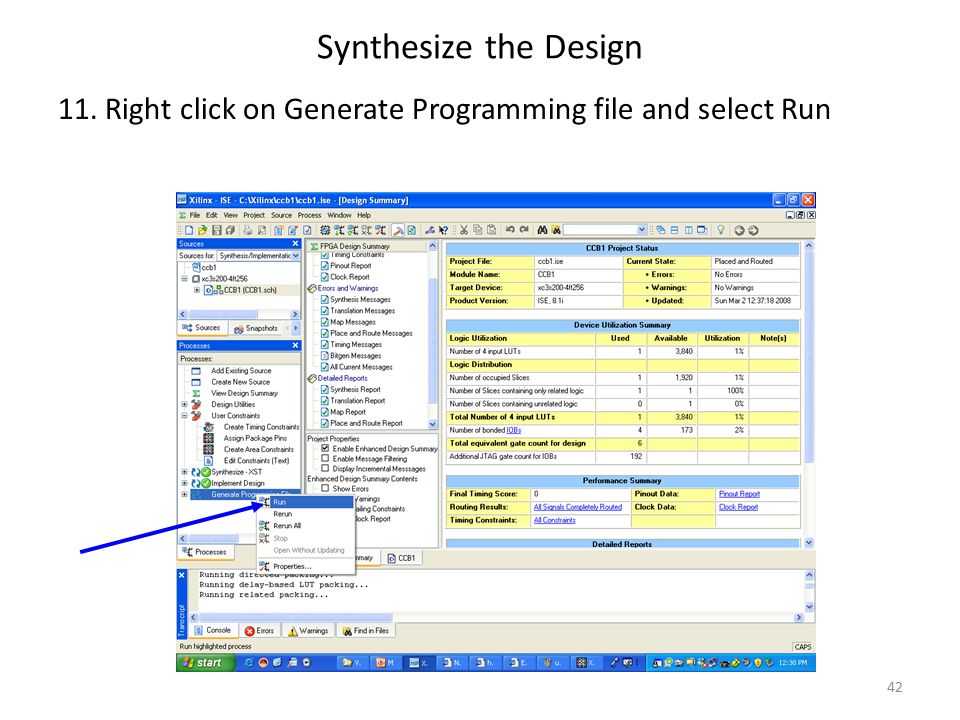Click the design summary tree vertical scrollbar
This screenshot has height=720, width=960.
pos(433,335)
